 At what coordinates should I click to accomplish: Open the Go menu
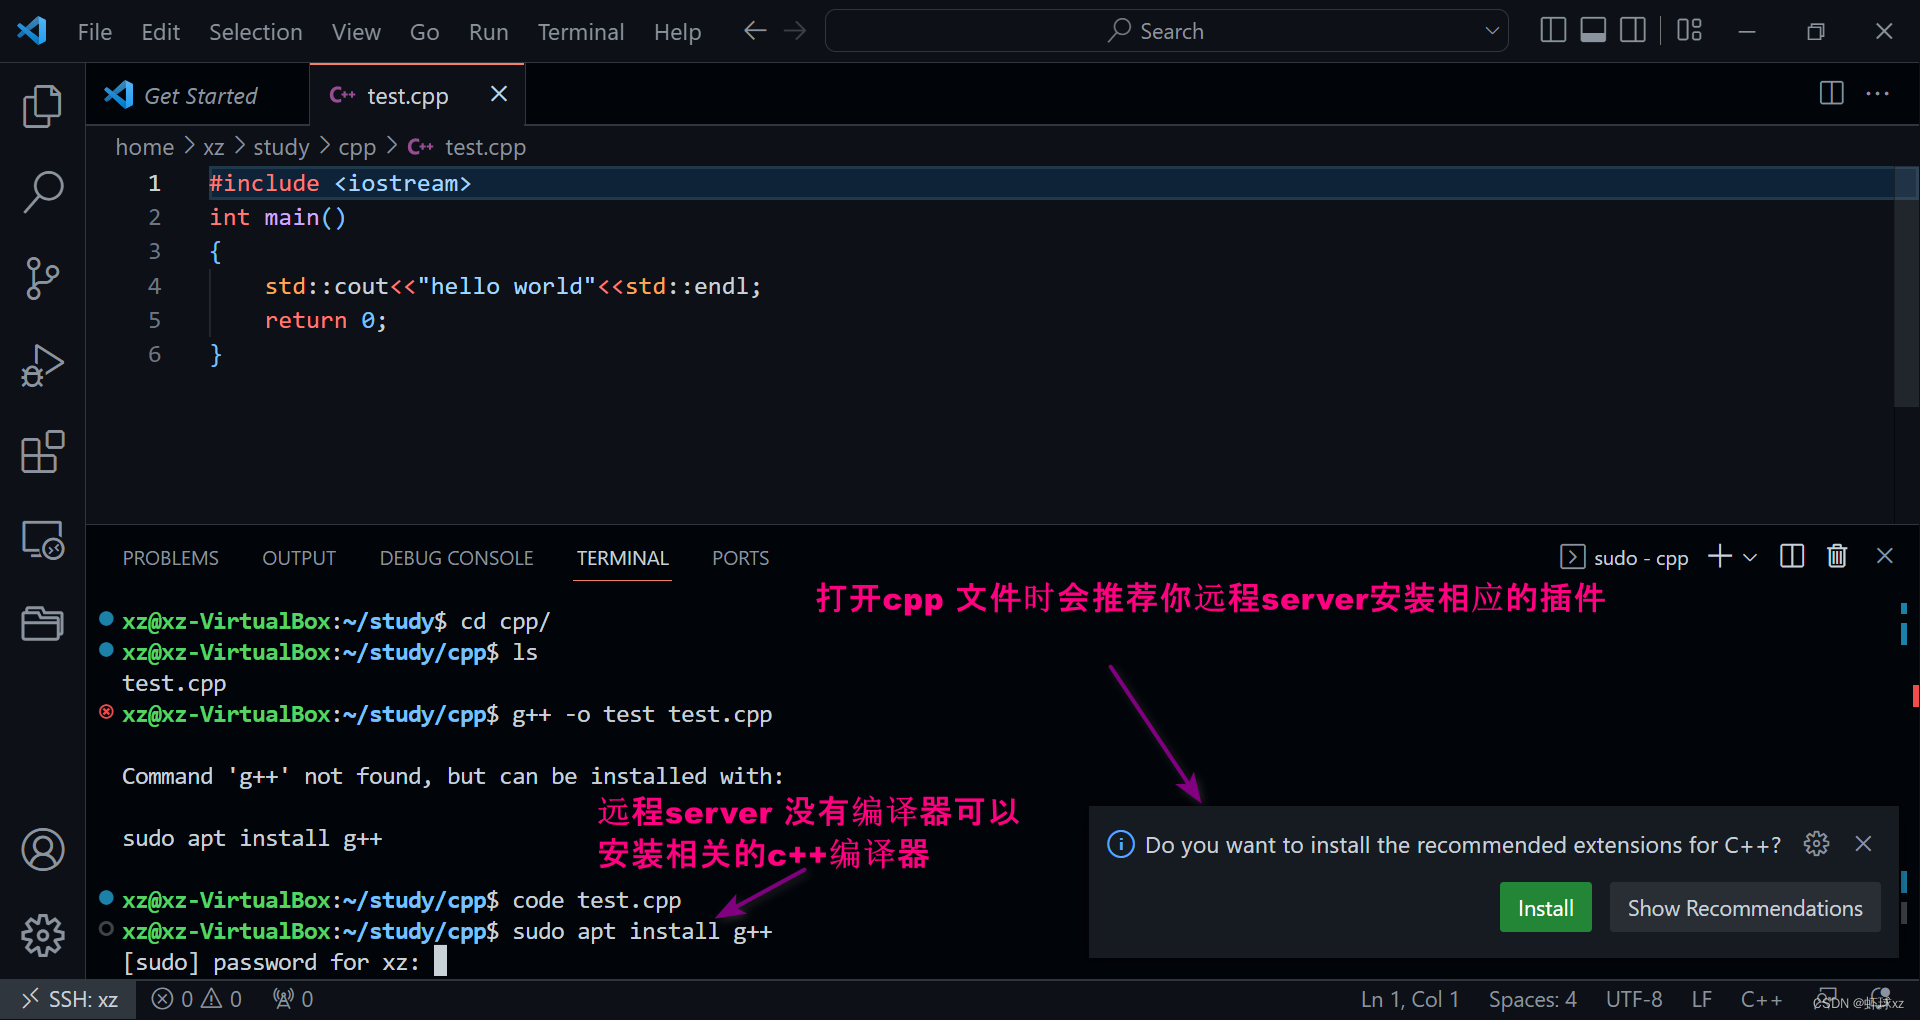(424, 32)
